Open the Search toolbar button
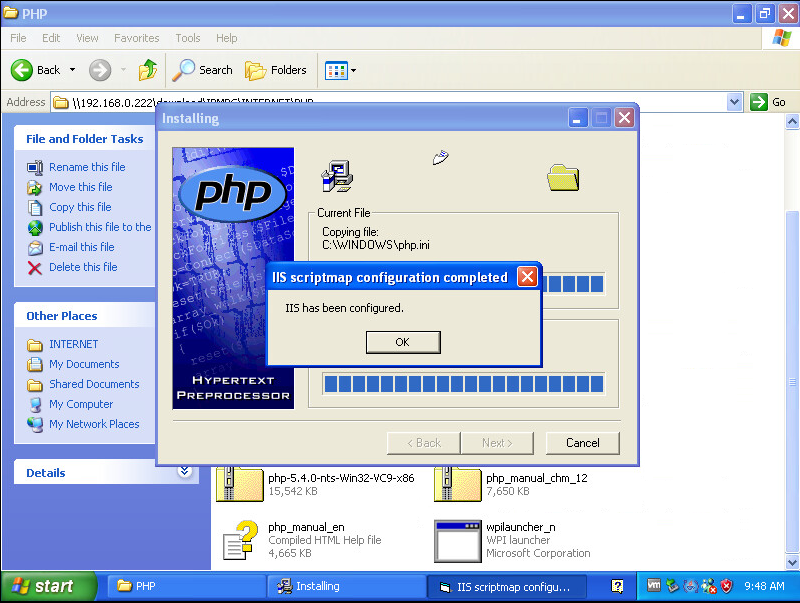 click(202, 70)
